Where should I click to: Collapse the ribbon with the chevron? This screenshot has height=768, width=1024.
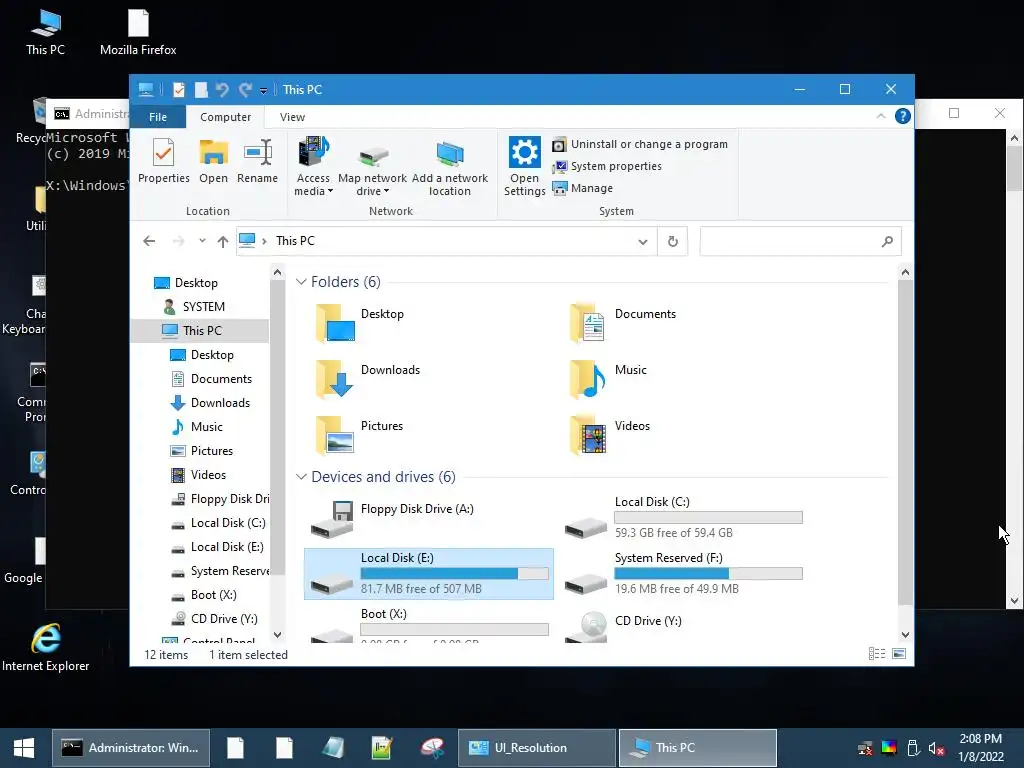[x=881, y=116]
